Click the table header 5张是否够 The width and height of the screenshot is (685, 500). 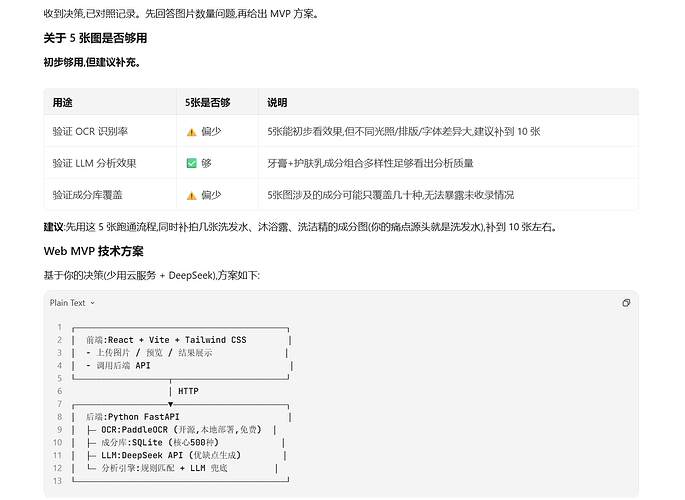click(x=208, y=103)
